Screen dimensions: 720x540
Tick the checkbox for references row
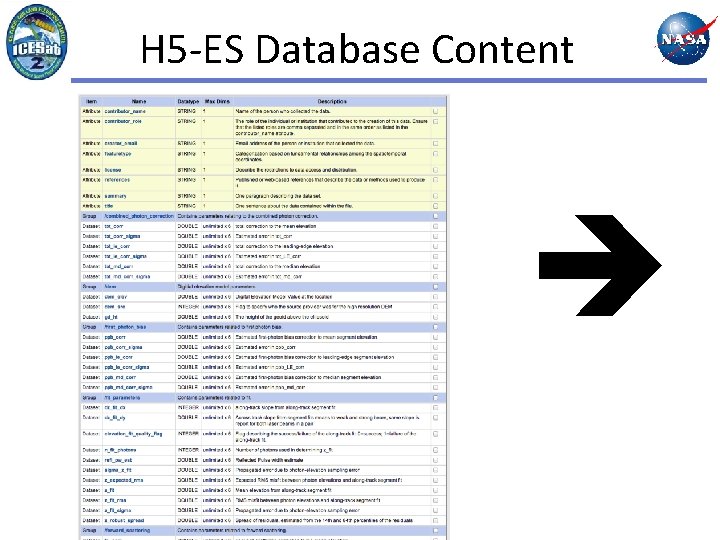tap(435, 180)
